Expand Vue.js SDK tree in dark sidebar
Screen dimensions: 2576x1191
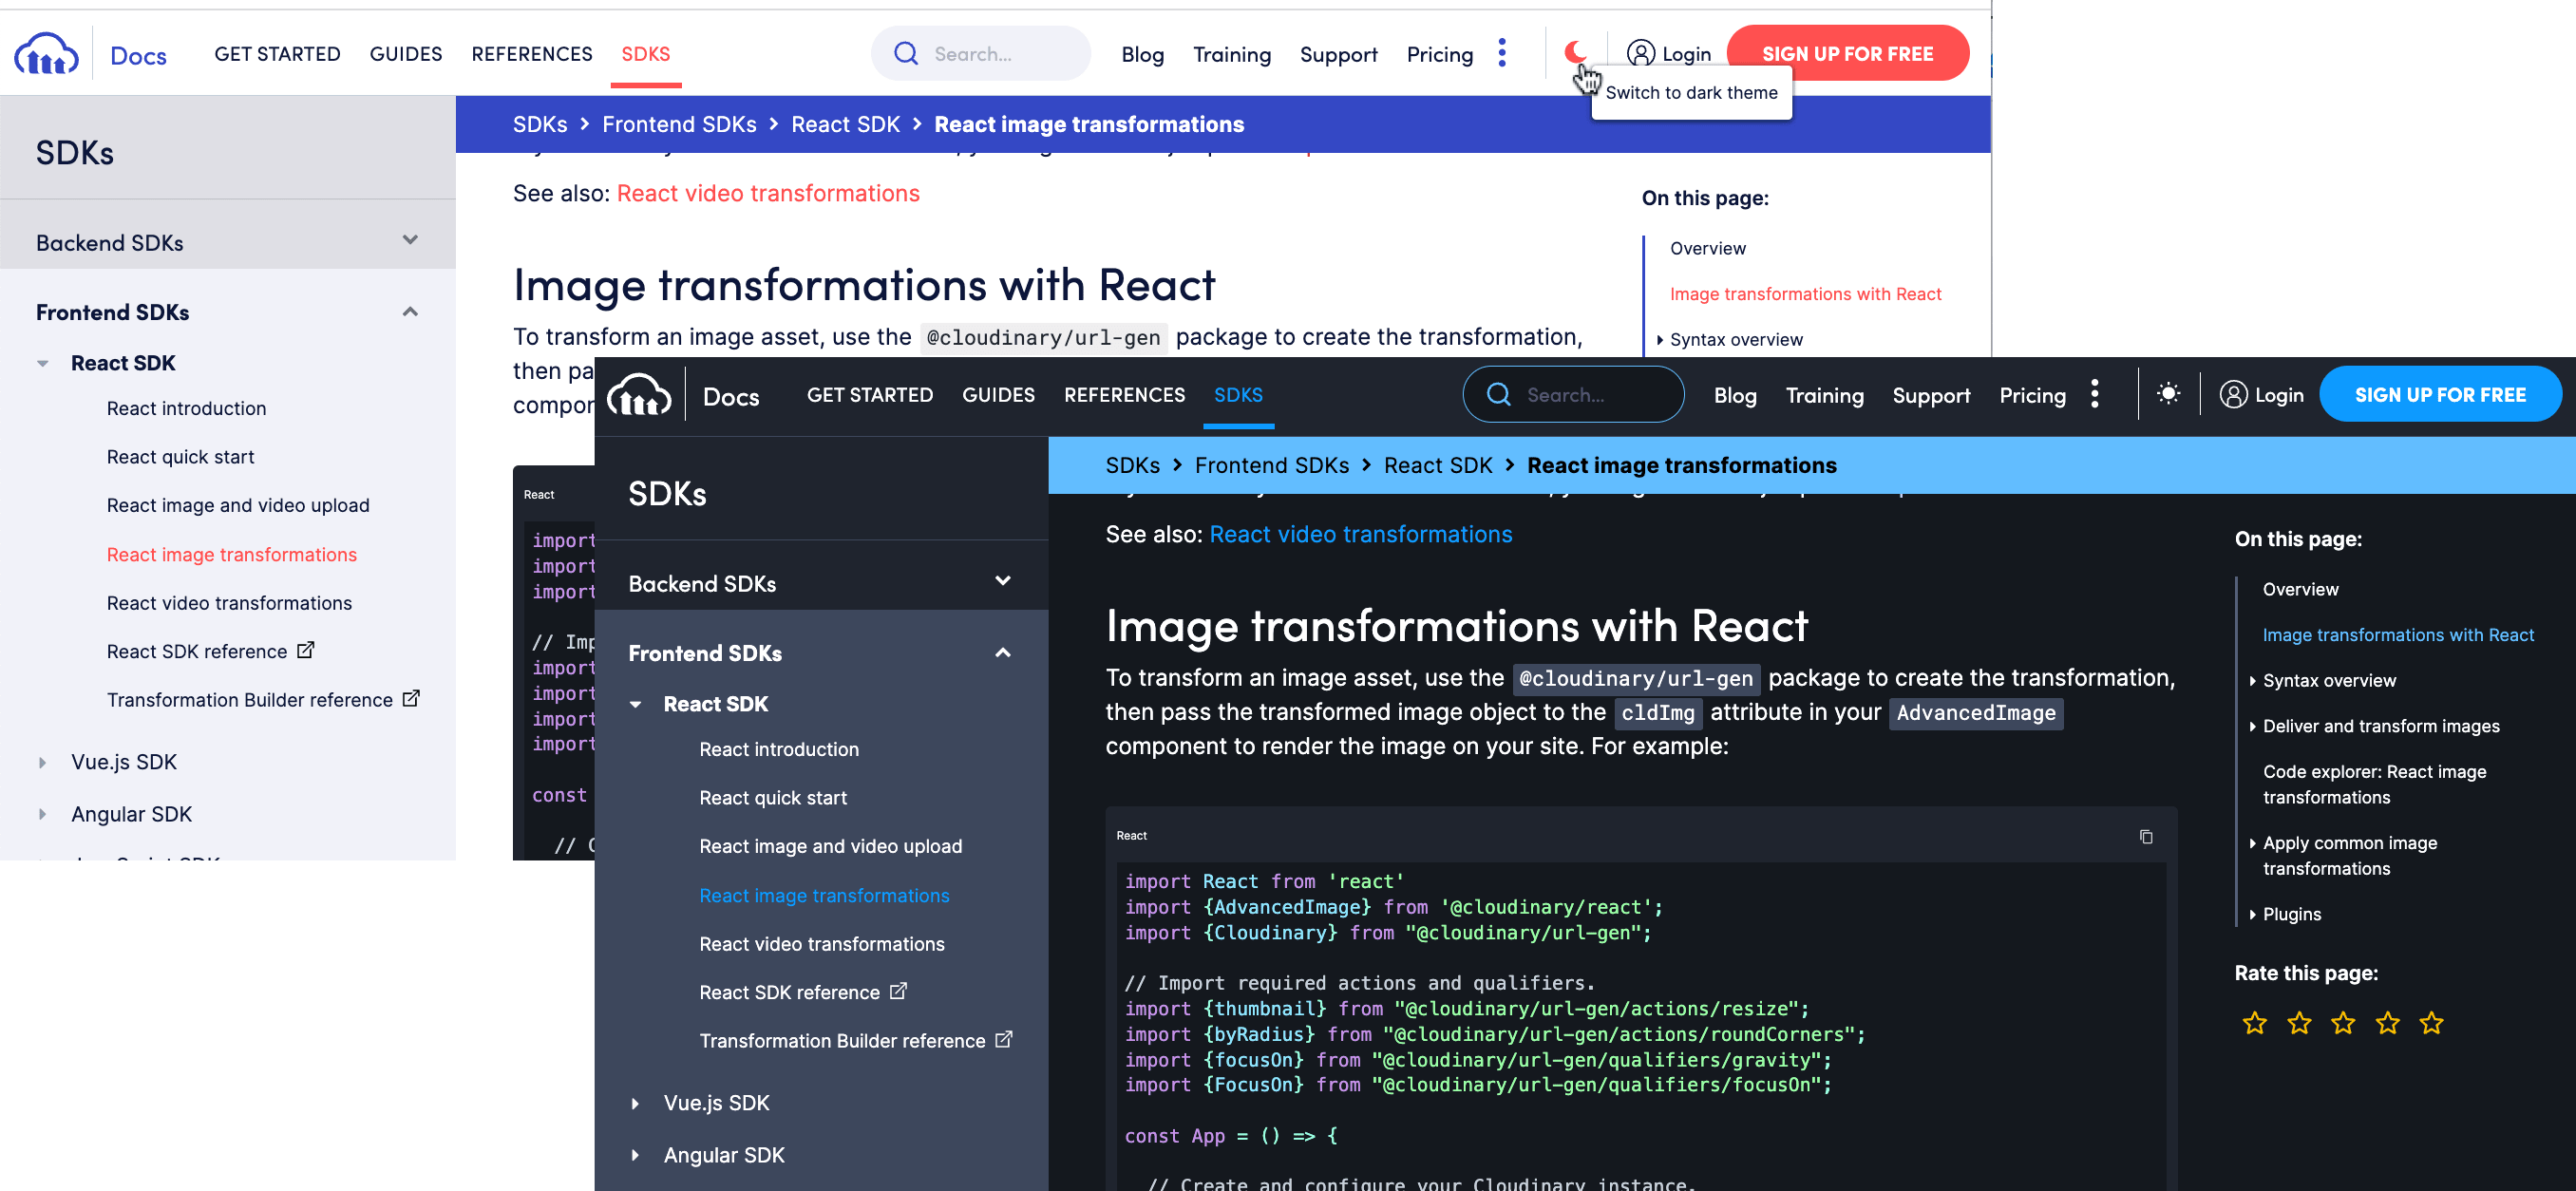point(635,1103)
